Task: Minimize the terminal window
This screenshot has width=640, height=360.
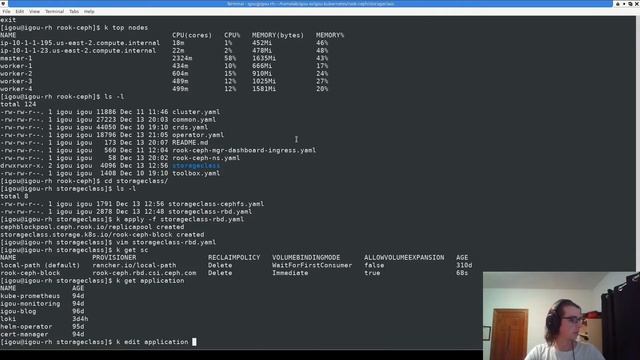Action: point(624,4)
